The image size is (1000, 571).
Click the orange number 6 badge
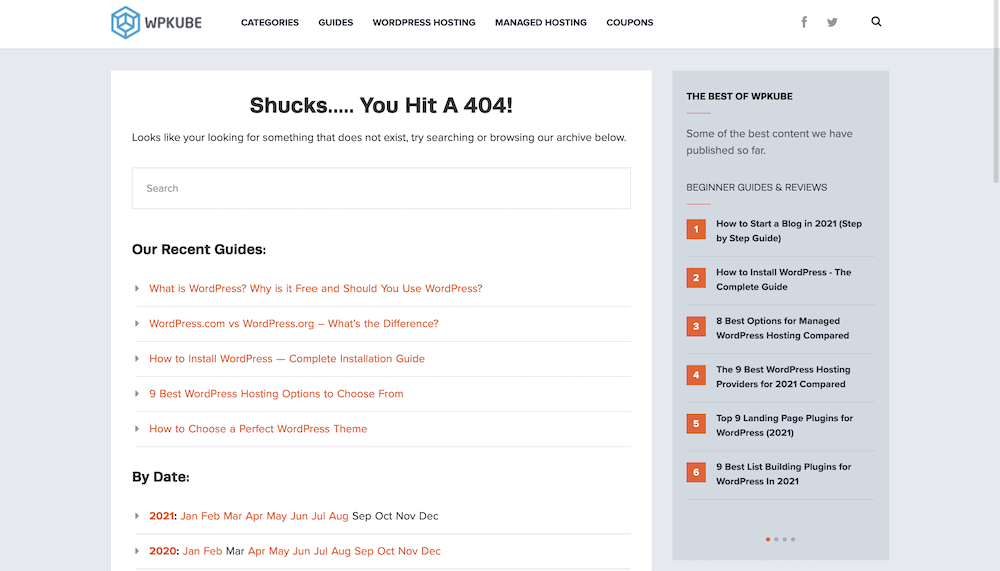click(x=696, y=472)
